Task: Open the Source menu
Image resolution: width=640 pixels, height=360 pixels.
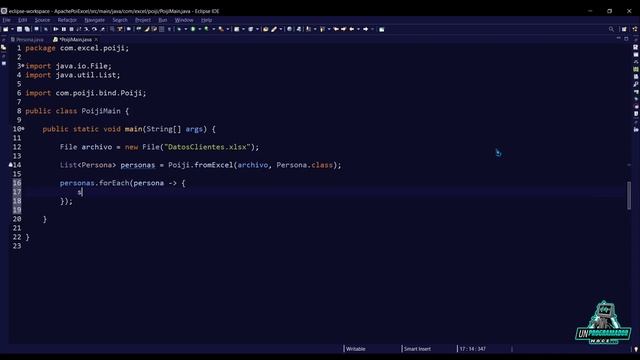Action: coord(42,20)
